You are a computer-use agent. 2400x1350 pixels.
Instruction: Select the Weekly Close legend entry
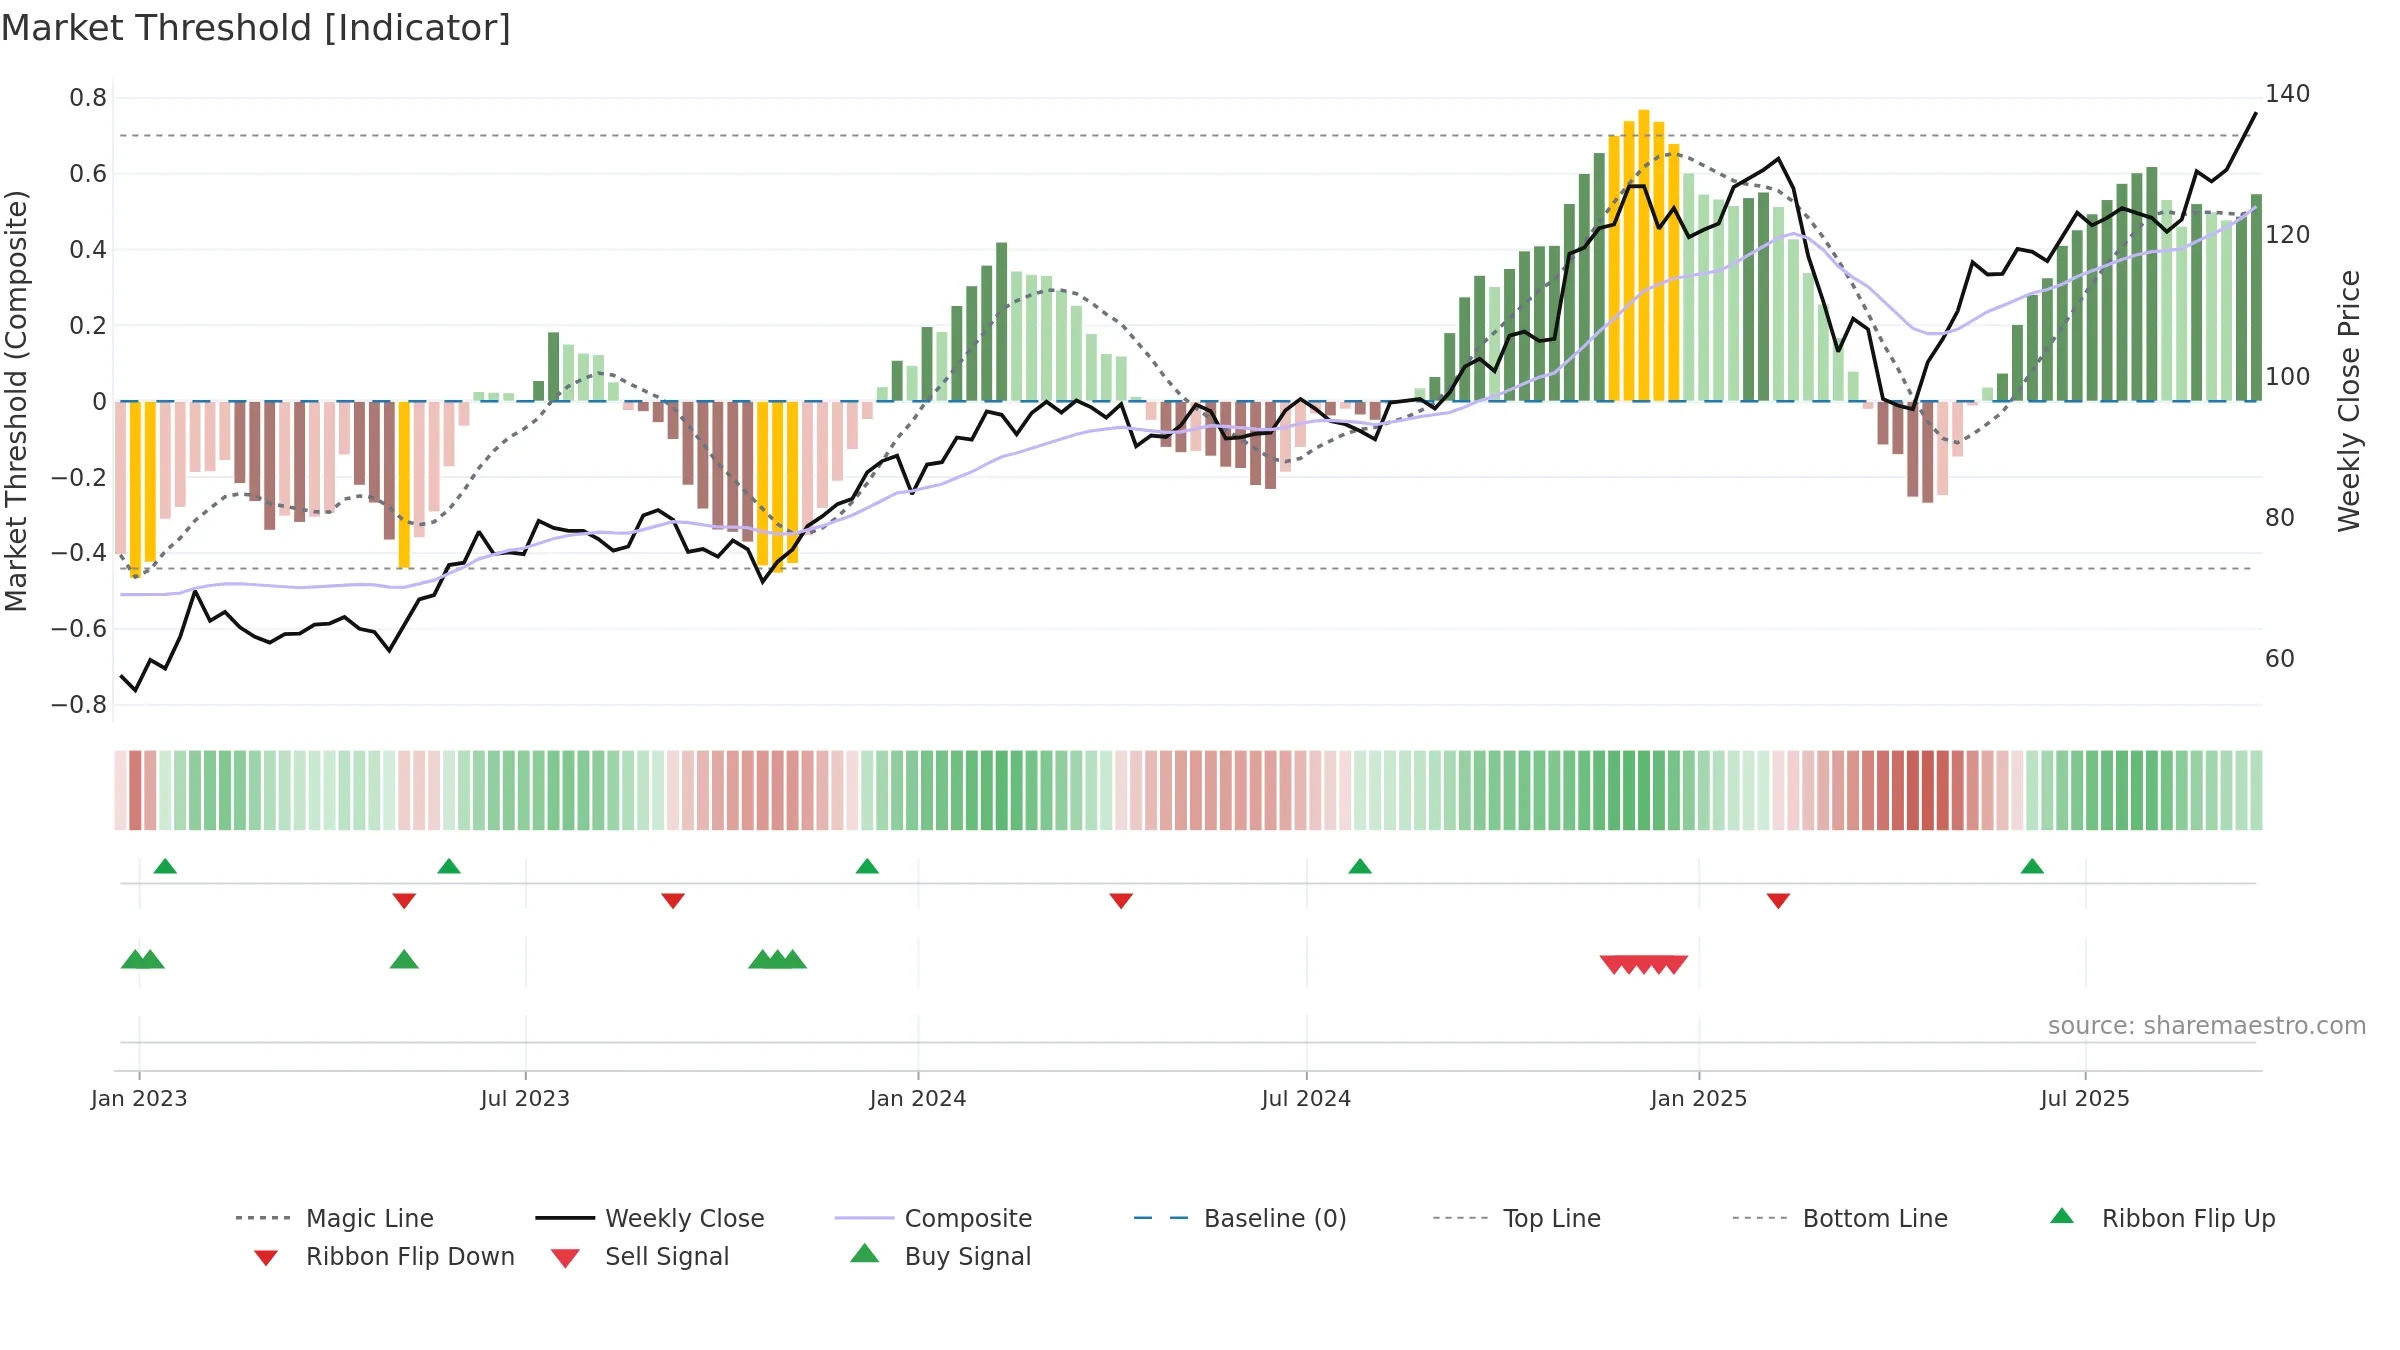pos(650,1218)
